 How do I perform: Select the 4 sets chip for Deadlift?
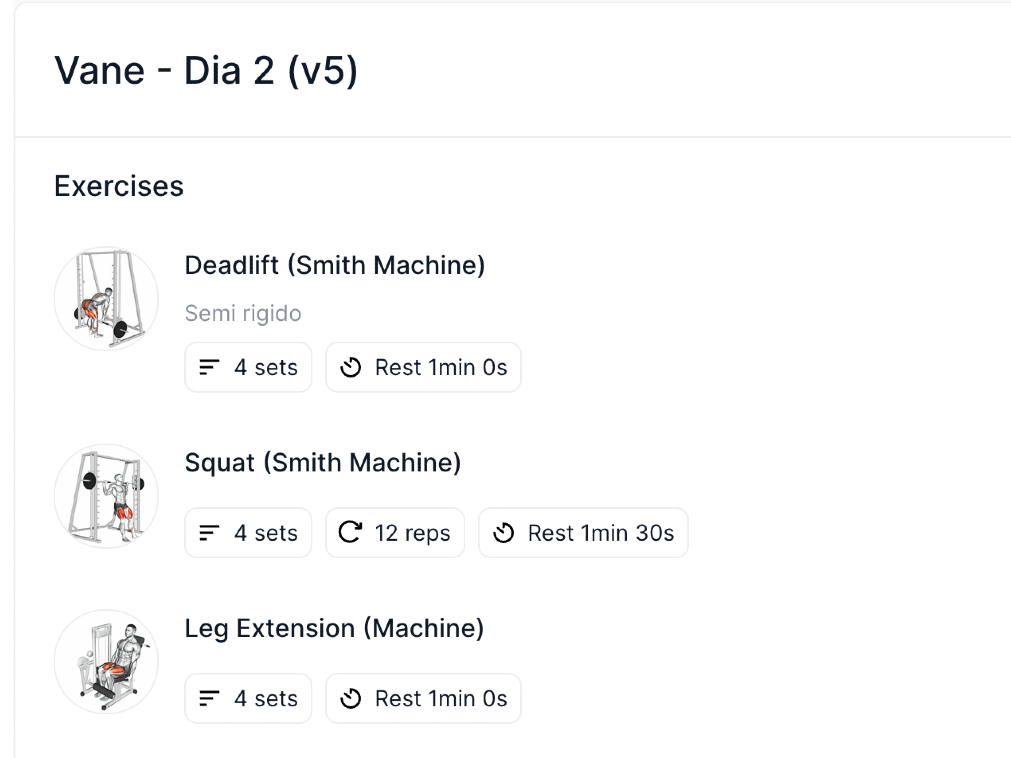pos(249,368)
